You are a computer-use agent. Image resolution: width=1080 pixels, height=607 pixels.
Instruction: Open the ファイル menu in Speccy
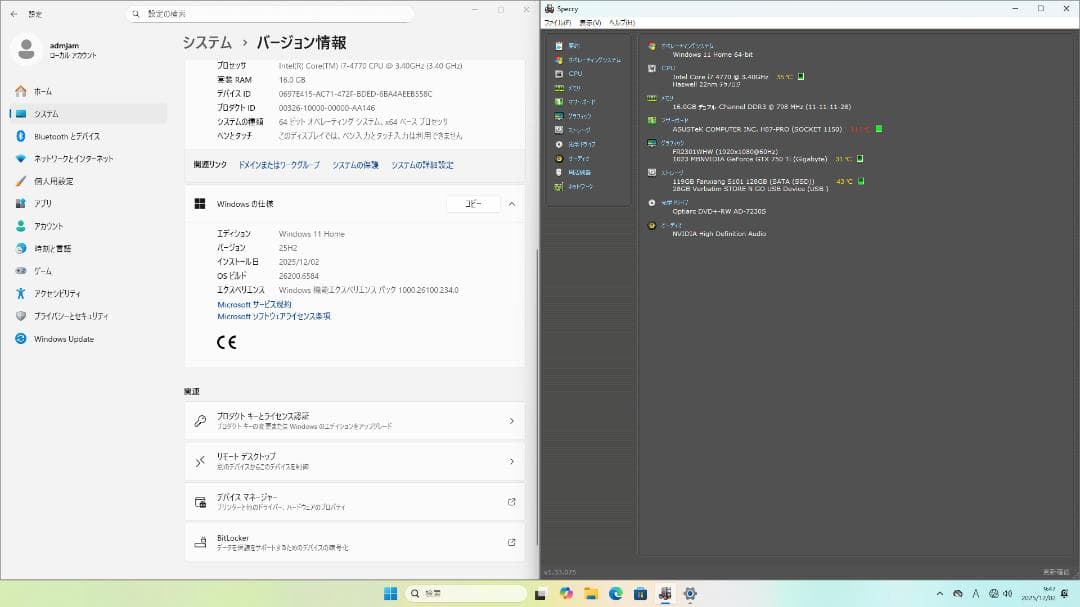click(556, 22)
